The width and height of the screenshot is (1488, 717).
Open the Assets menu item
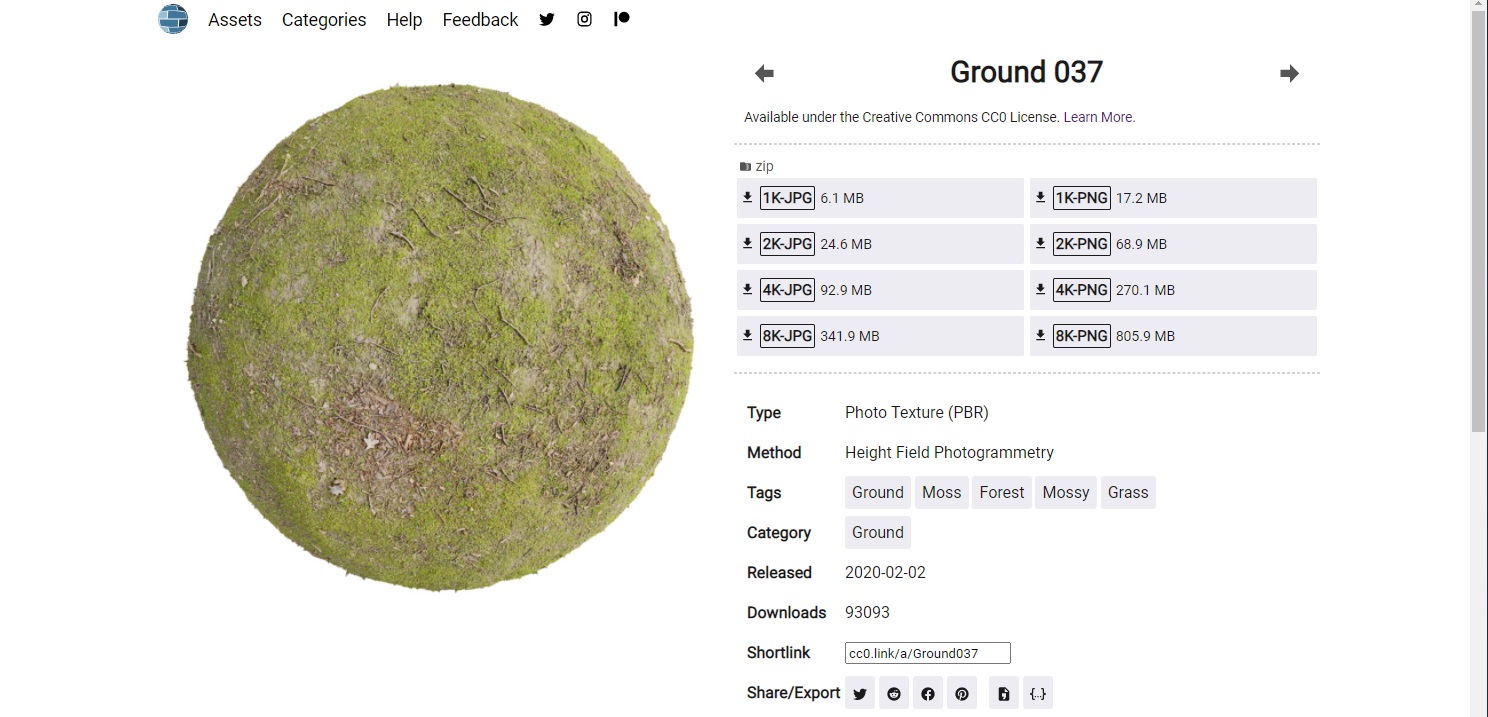(235, 20)
